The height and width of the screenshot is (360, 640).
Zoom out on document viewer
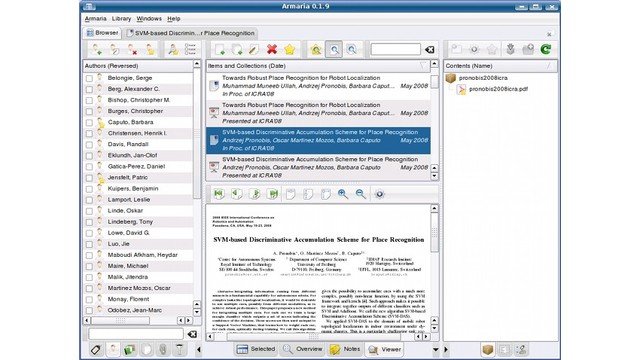(x=360, y=194)
